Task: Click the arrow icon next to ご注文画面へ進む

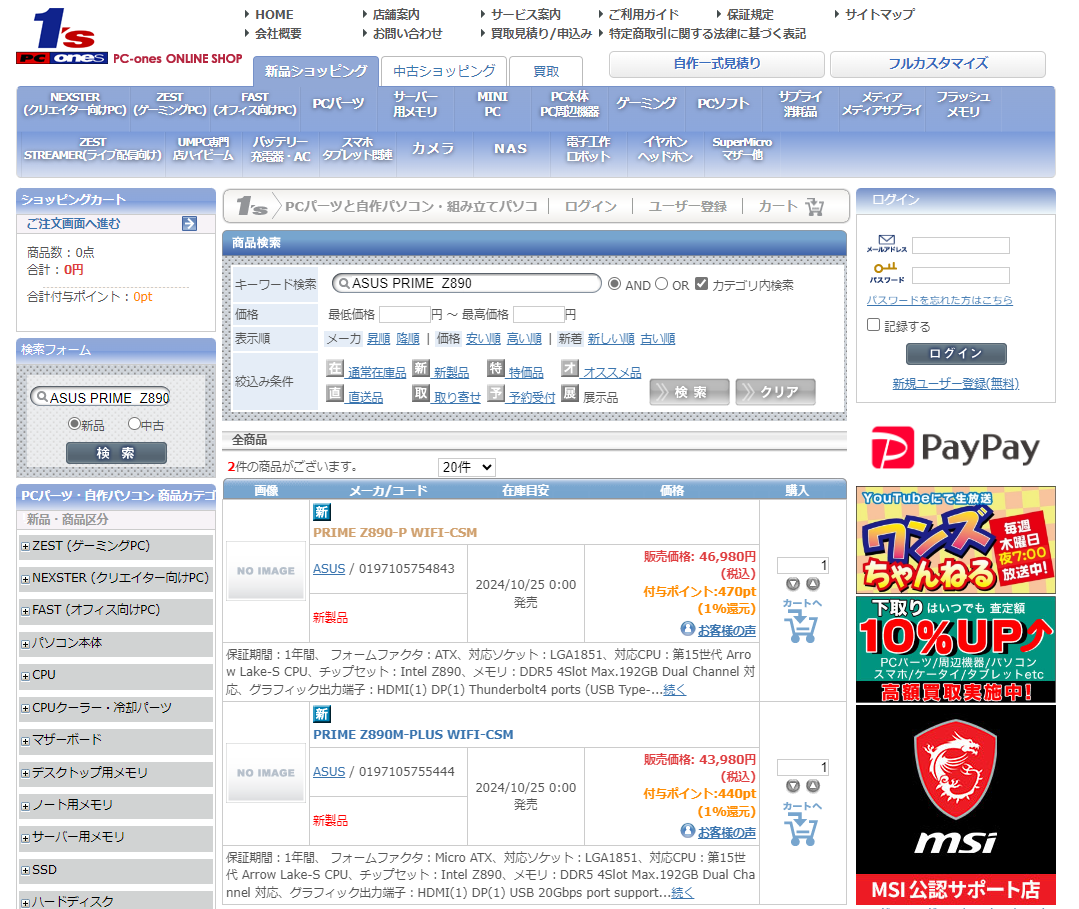Action: click(189, 224)
